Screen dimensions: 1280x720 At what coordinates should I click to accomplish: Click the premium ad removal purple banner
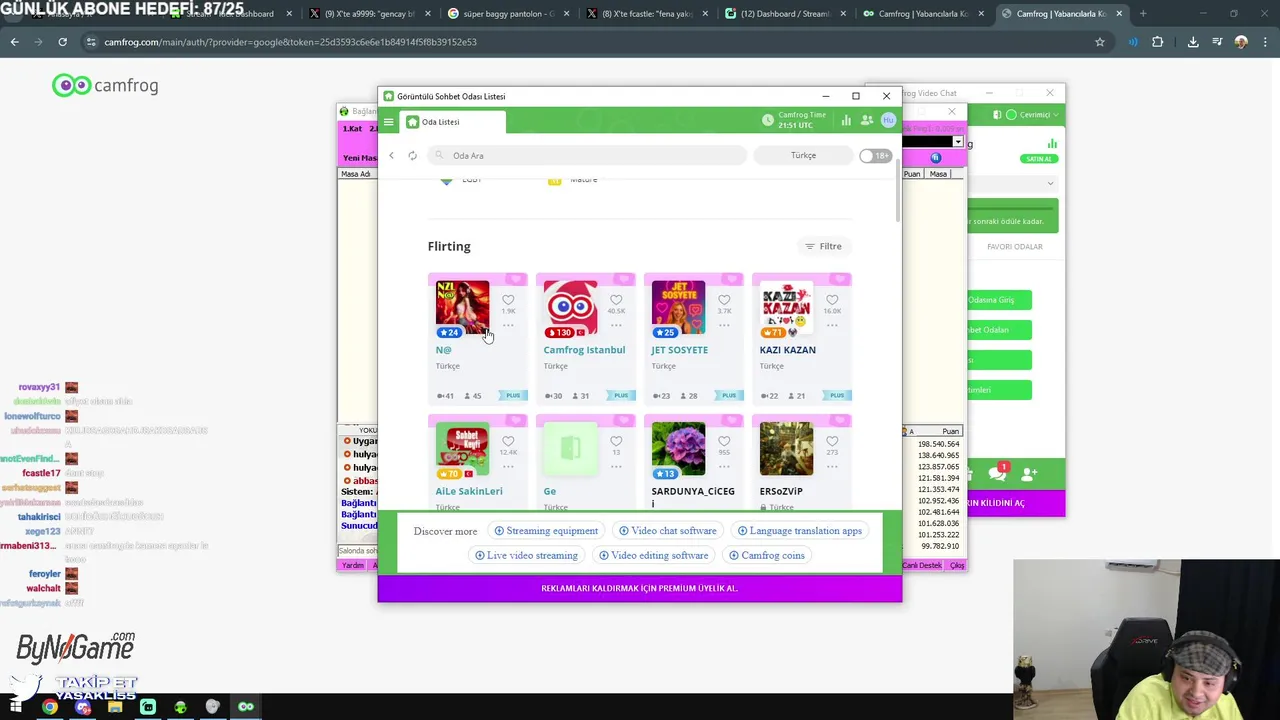coord(639,588)
